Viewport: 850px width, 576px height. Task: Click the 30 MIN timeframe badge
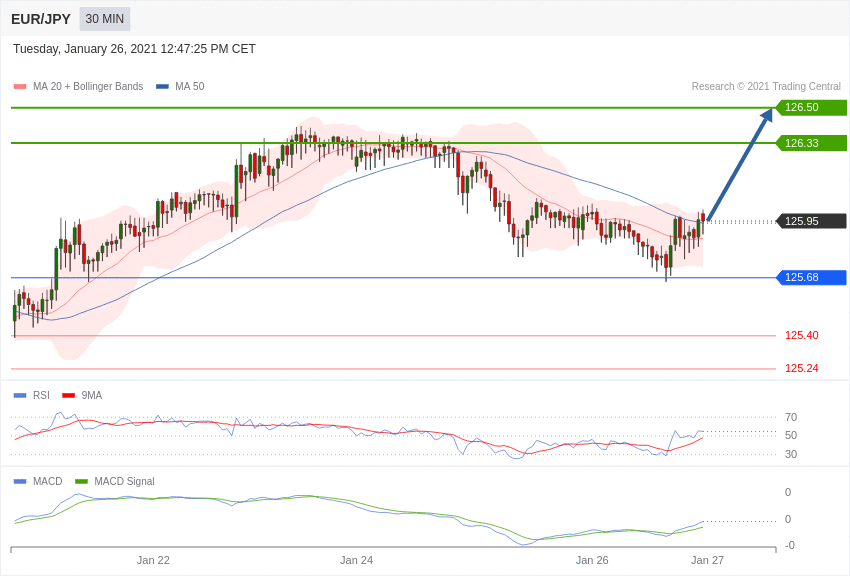tap(105, 19)
